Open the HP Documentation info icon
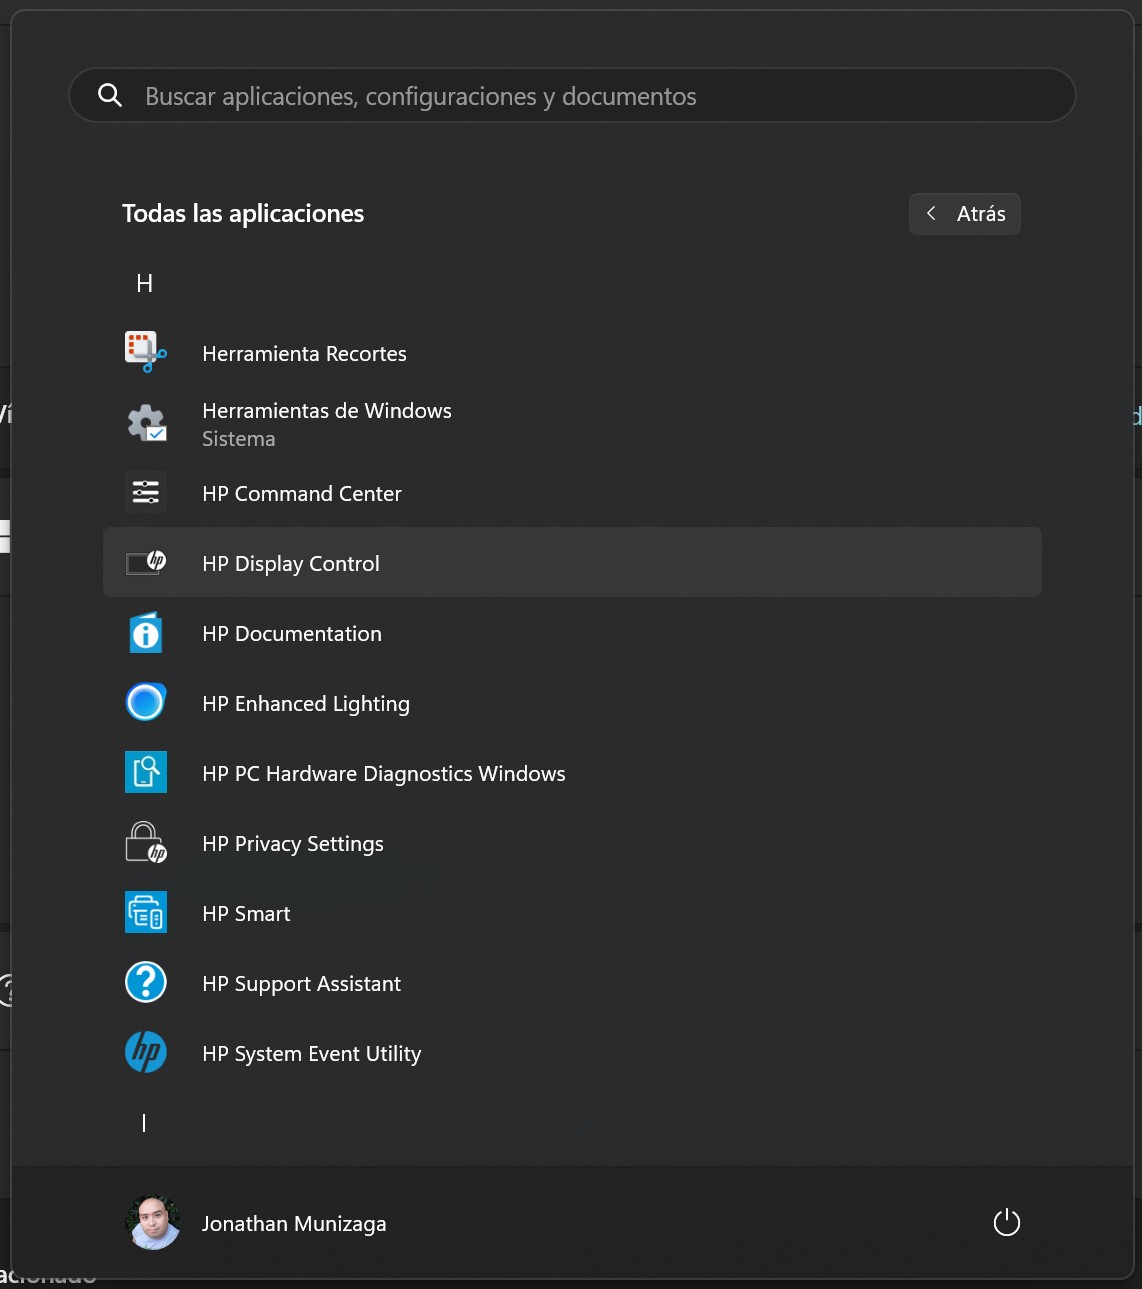This screenshot has width=1142, height=1289. click(146, 632)
